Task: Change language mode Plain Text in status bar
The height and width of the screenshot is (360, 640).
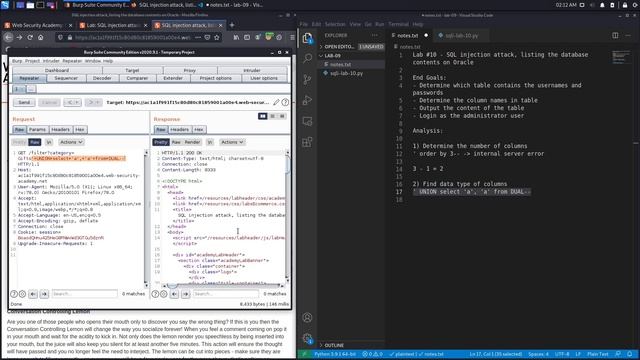Action: pyautogui.click(x=598, y=354)
